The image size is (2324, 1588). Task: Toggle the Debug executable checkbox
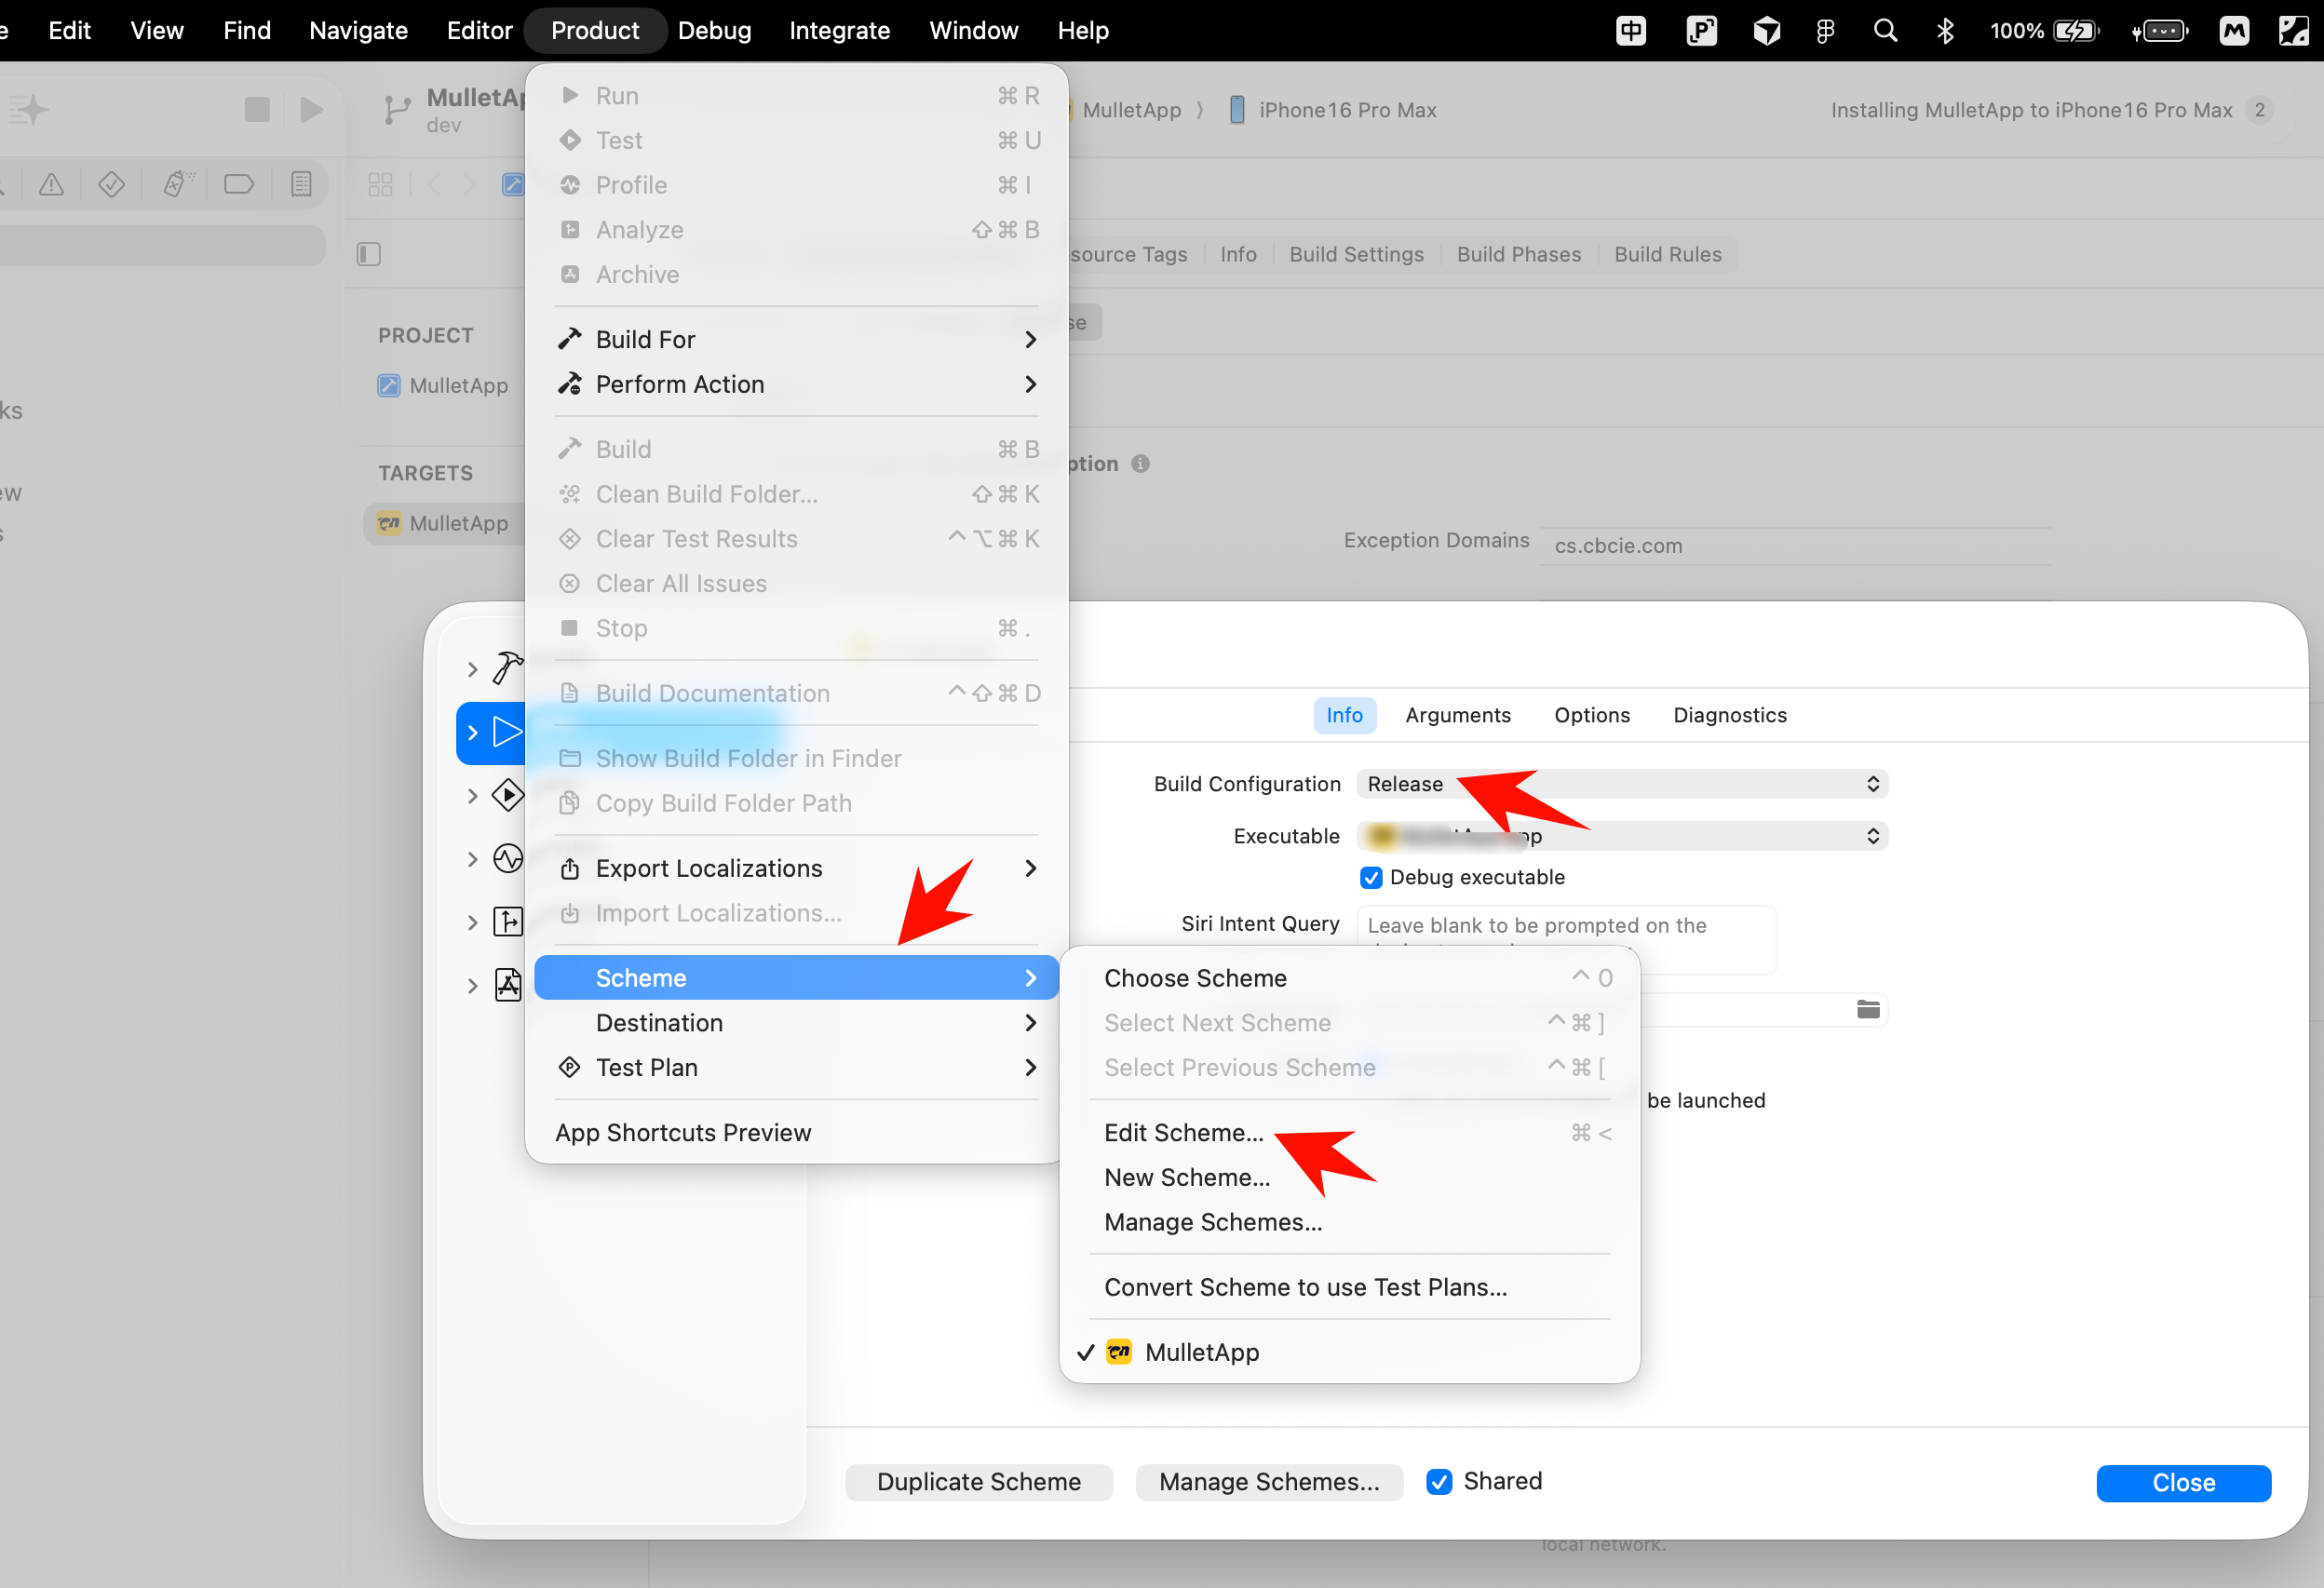pos(1371,877)
